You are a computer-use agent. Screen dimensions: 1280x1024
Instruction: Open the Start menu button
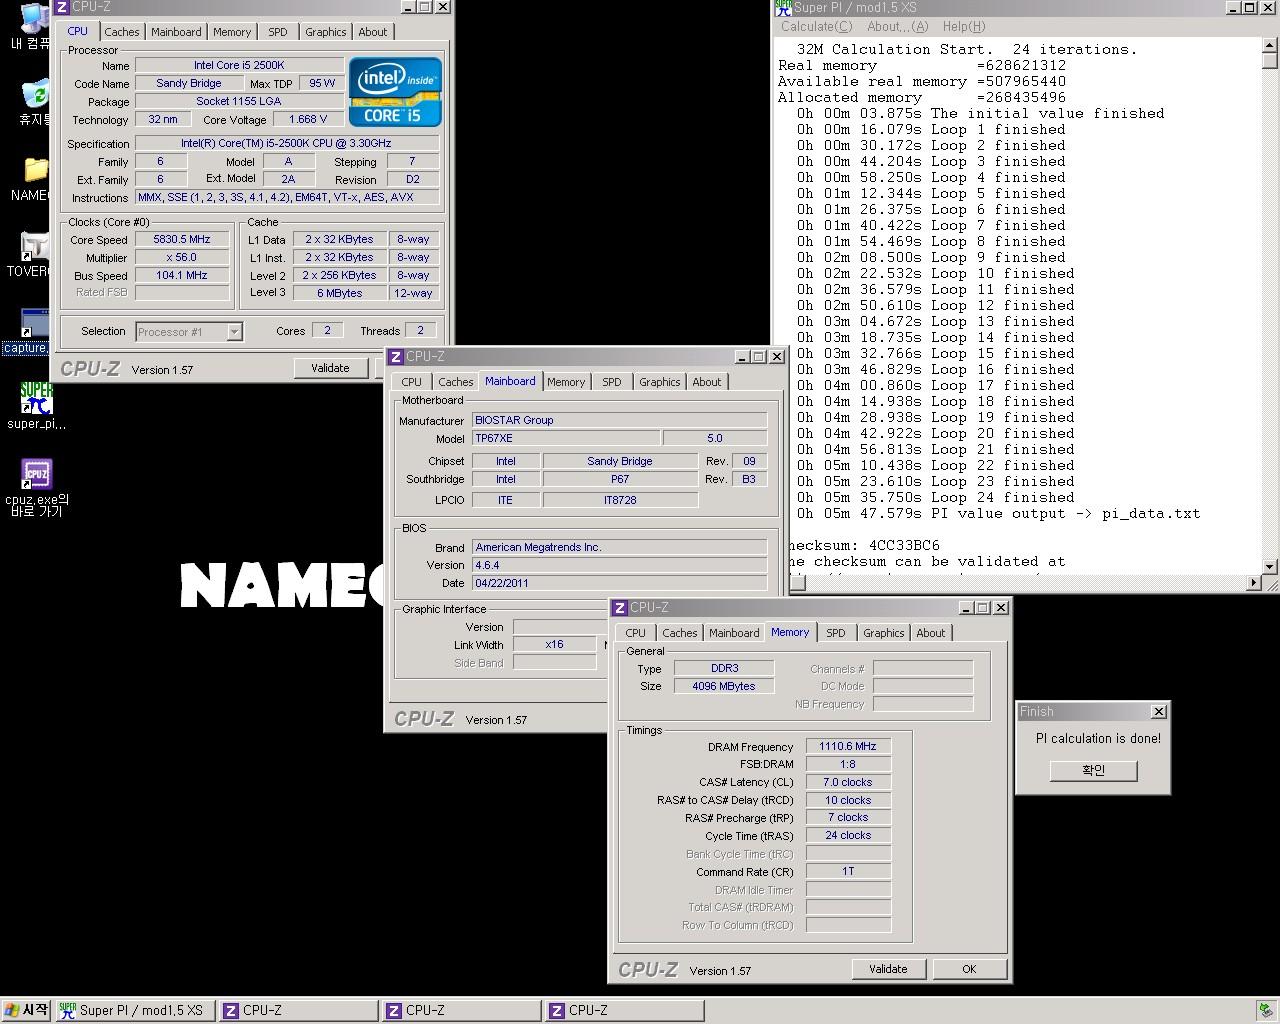coord(27,1010)
